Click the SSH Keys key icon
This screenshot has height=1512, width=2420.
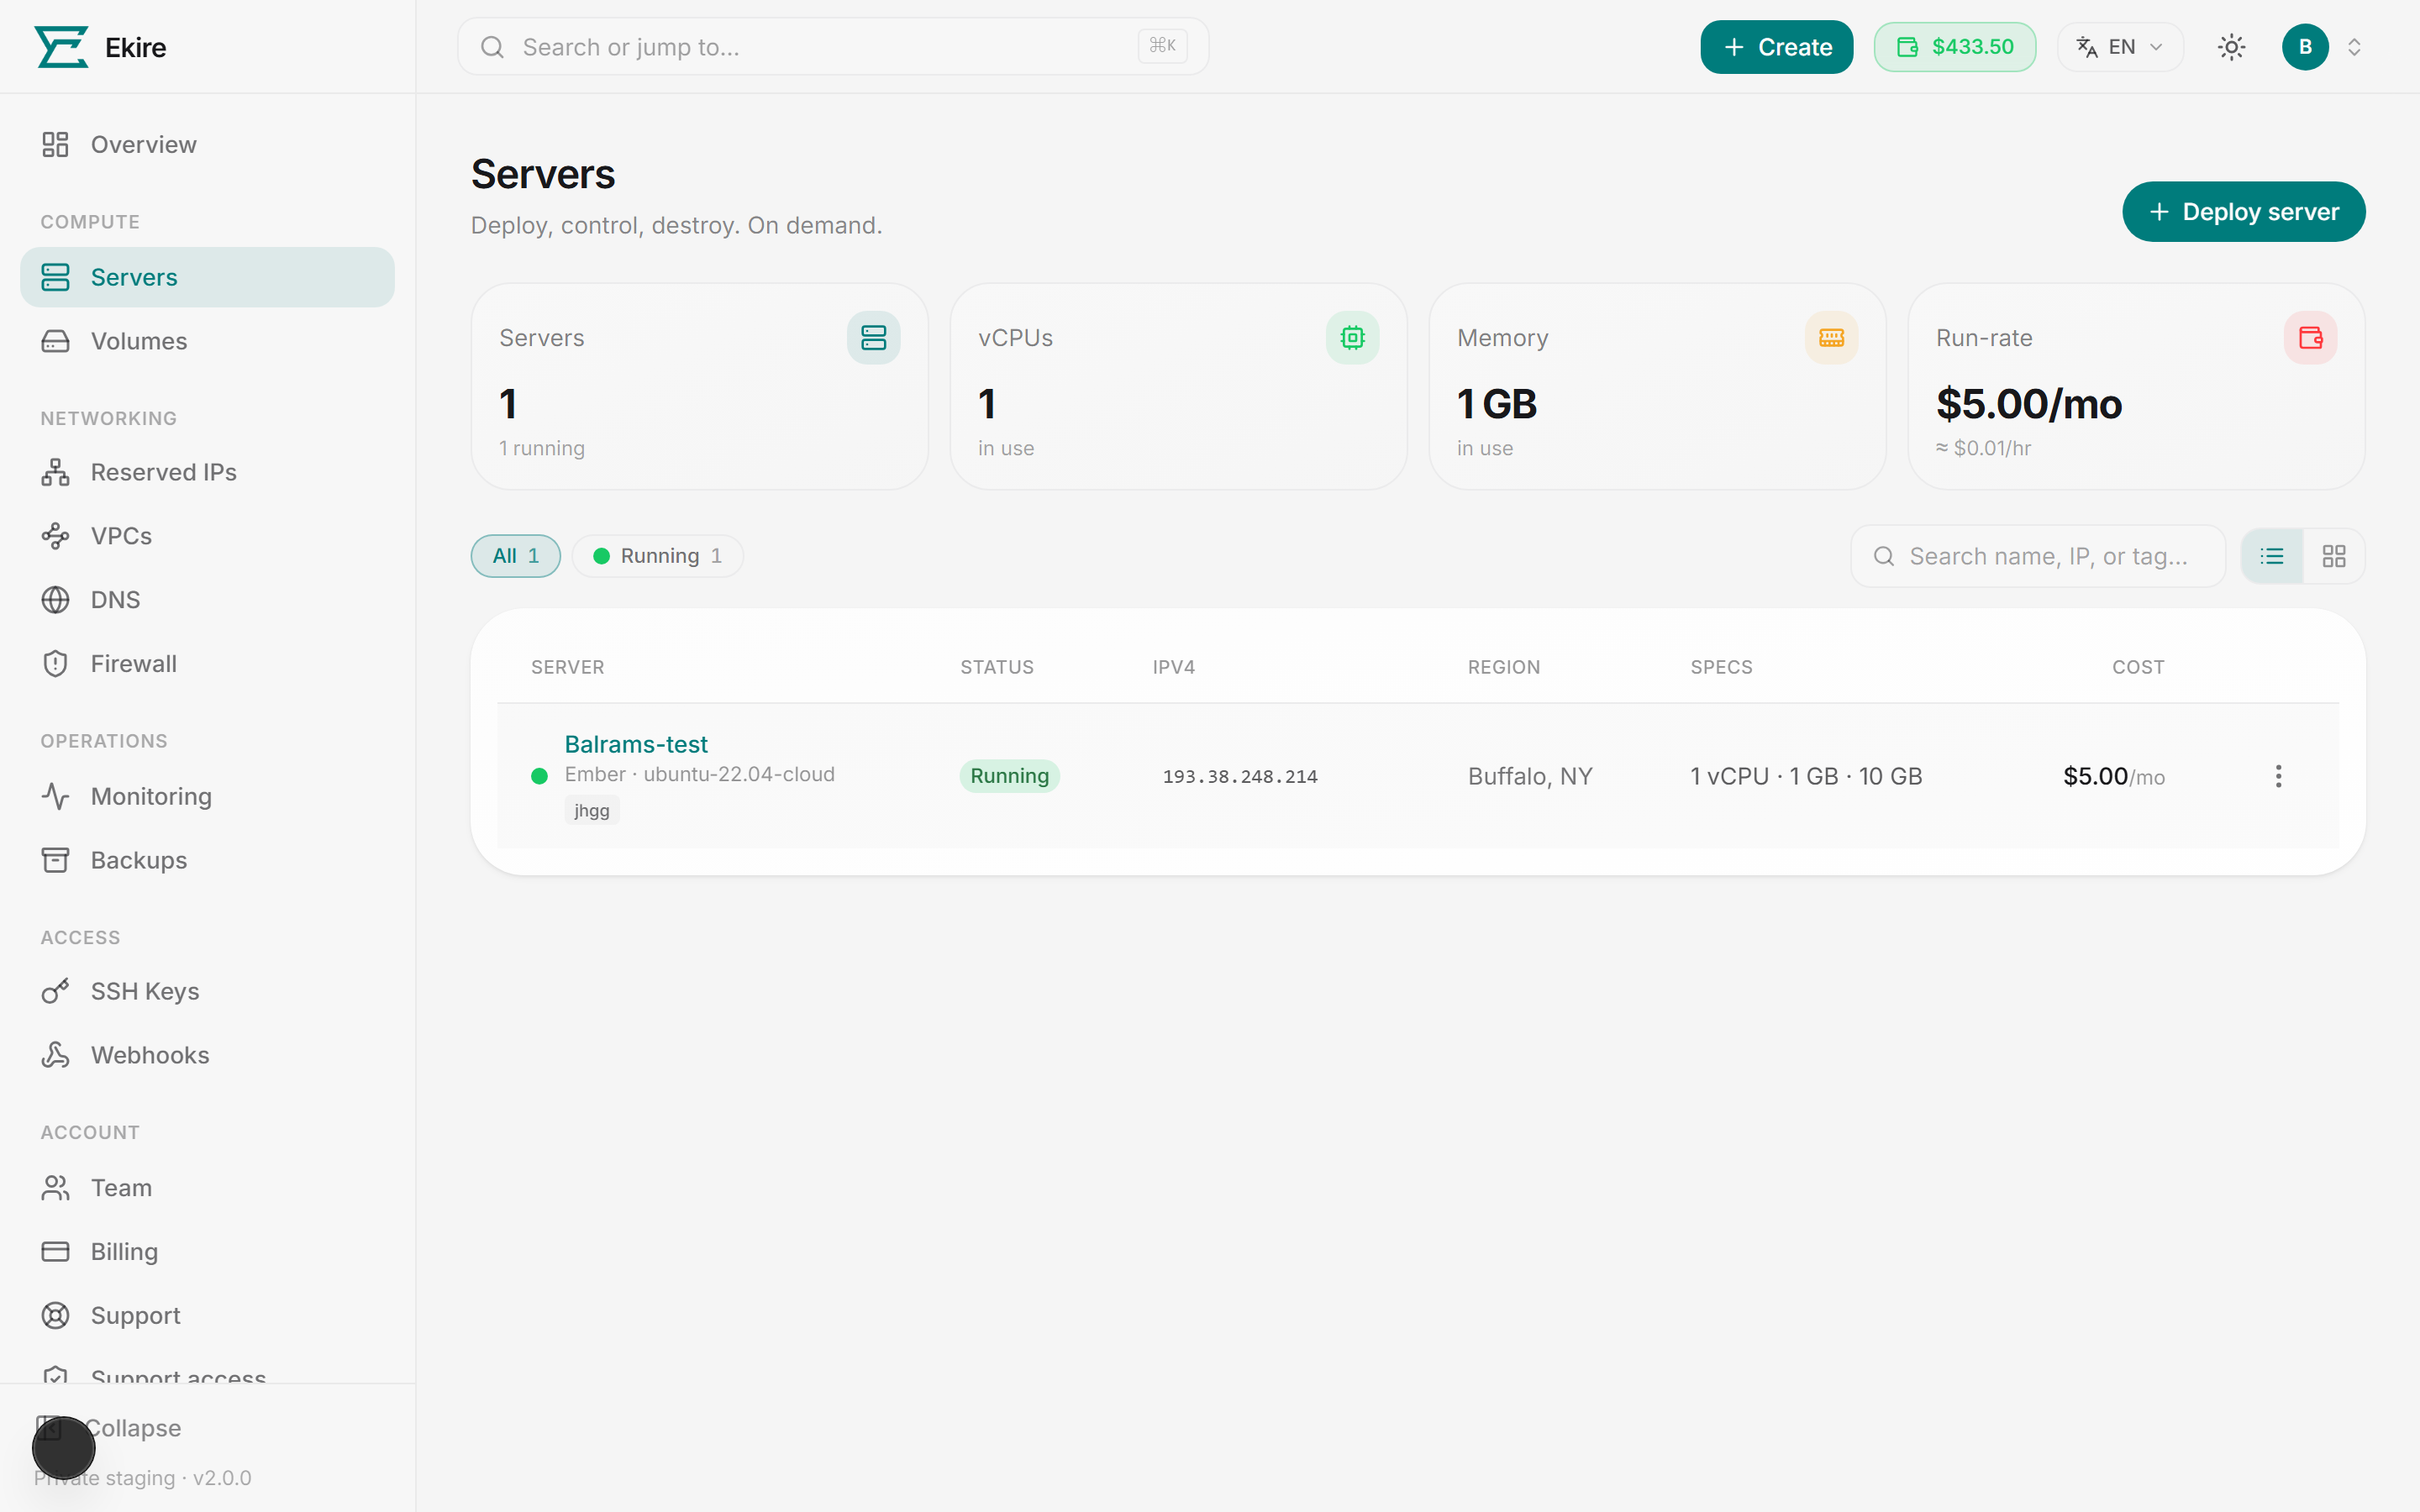[55, 991]
